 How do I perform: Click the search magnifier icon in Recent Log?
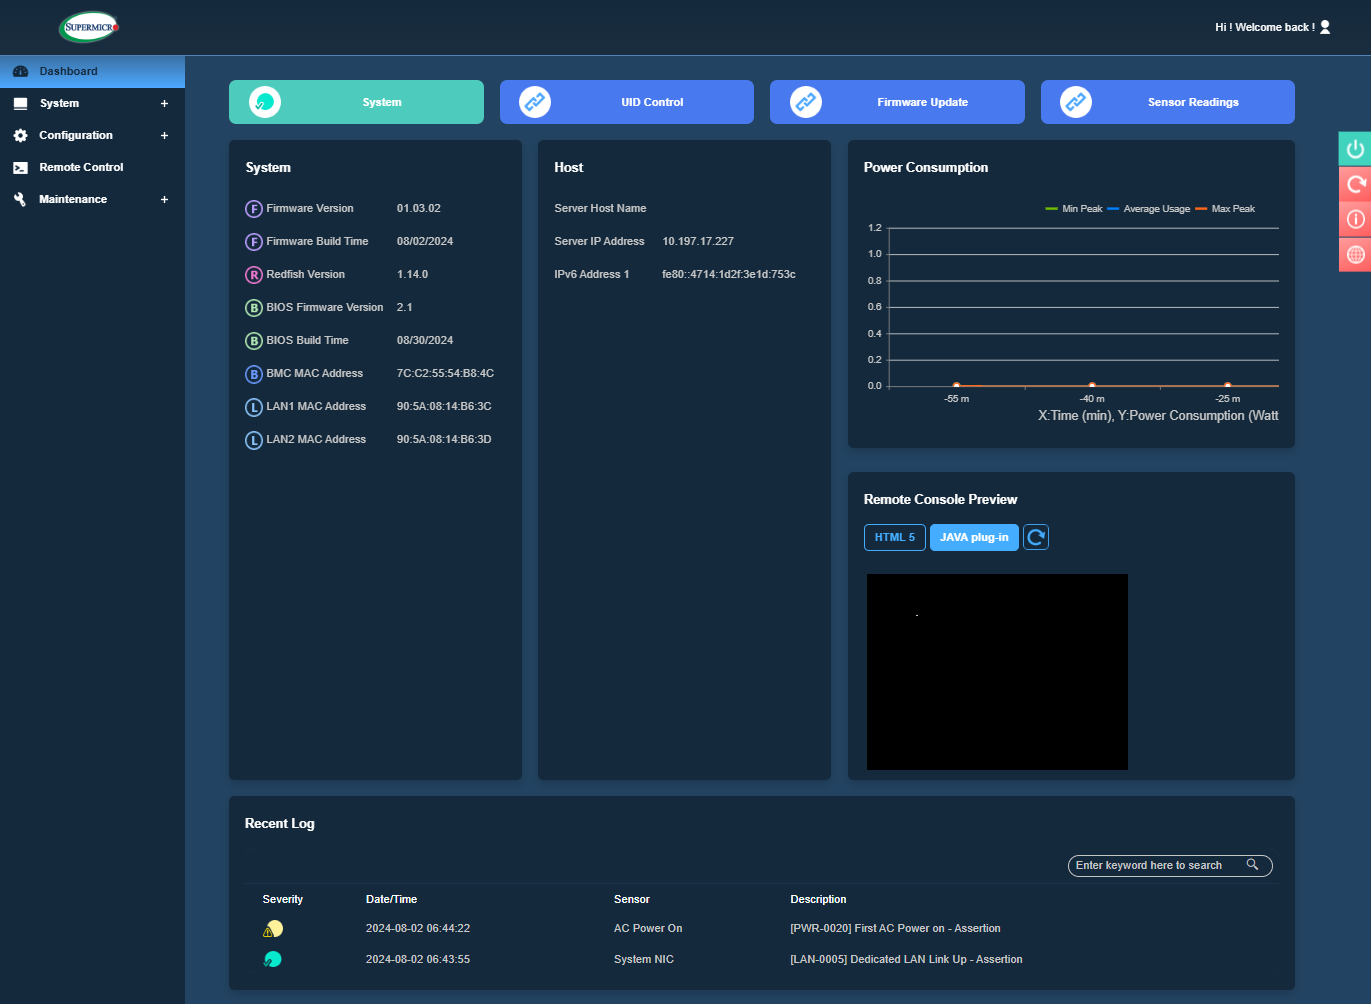click(x=1252, y=865)
